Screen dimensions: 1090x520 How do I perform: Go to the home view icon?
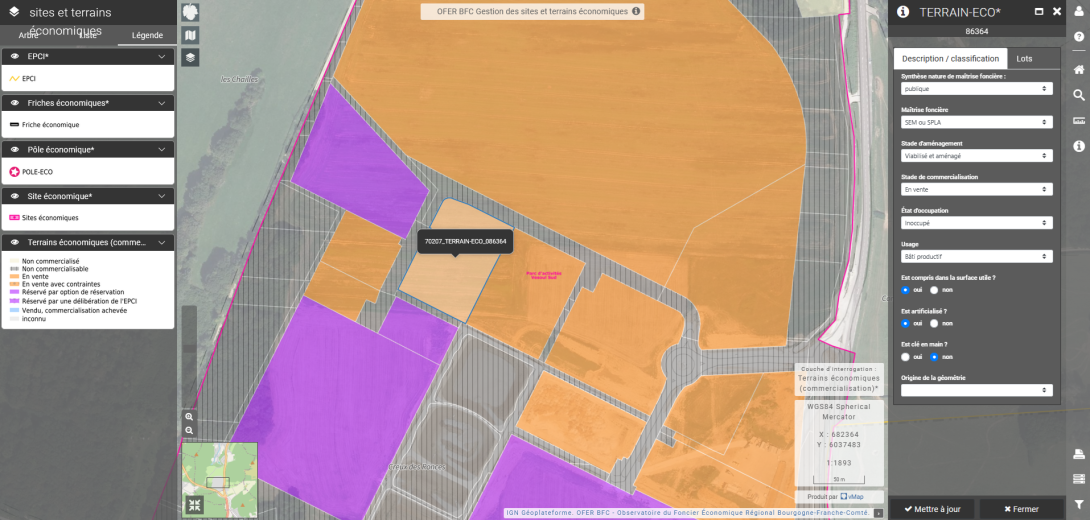tap(1079, 70)
